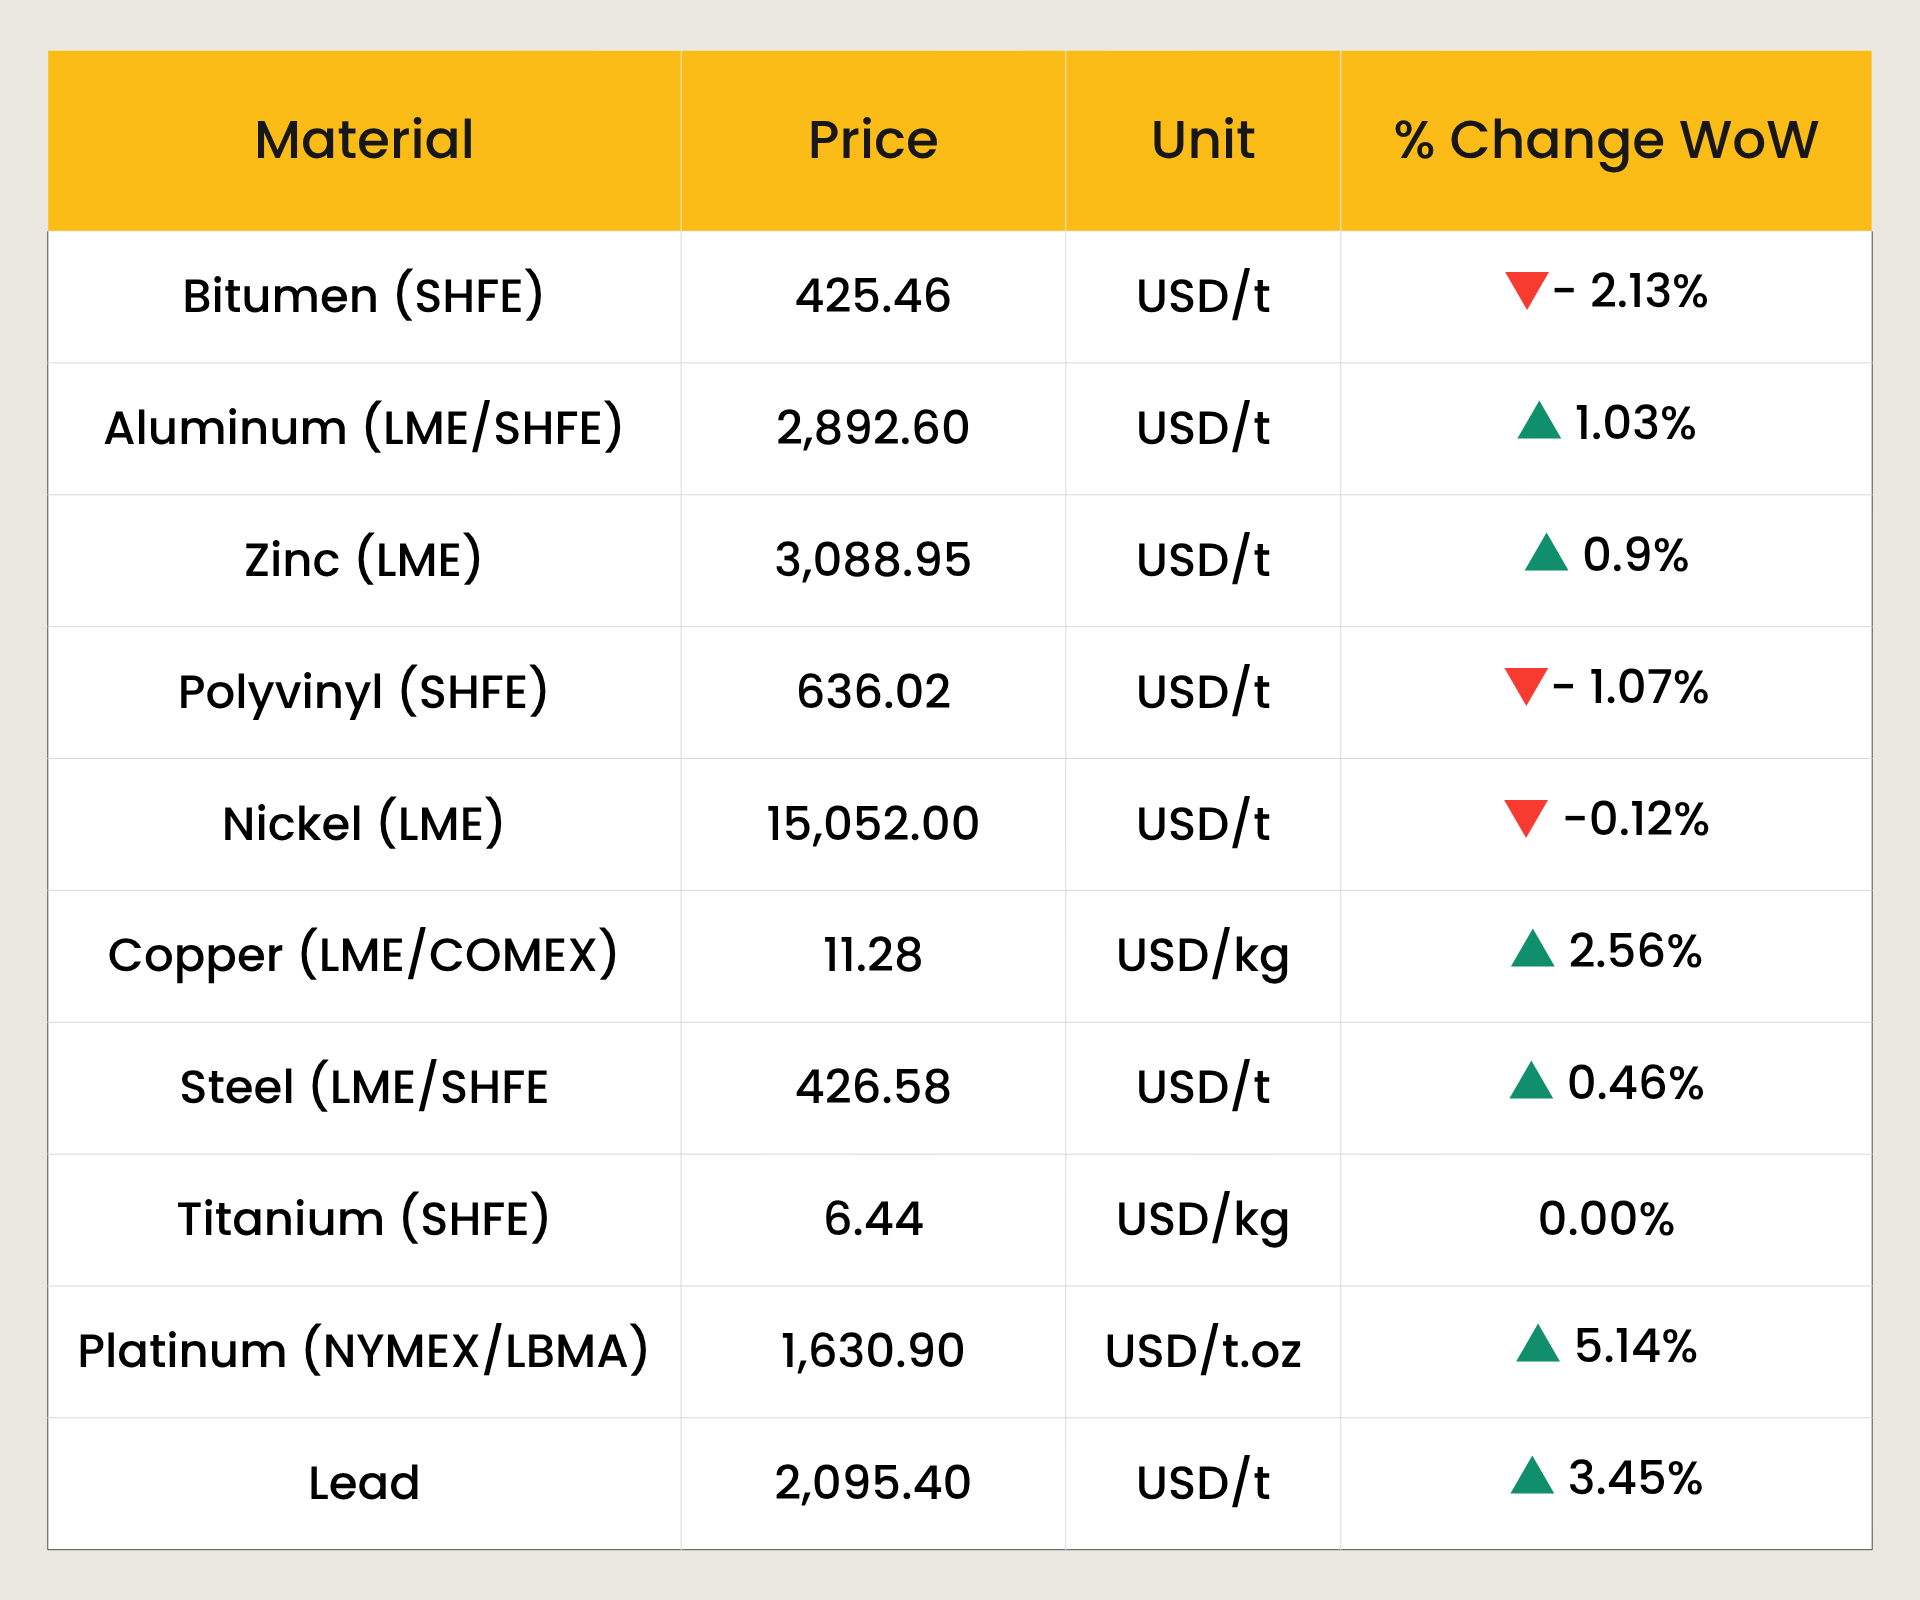
Task: Select the Price column header
Action: (x=873, y=140)
